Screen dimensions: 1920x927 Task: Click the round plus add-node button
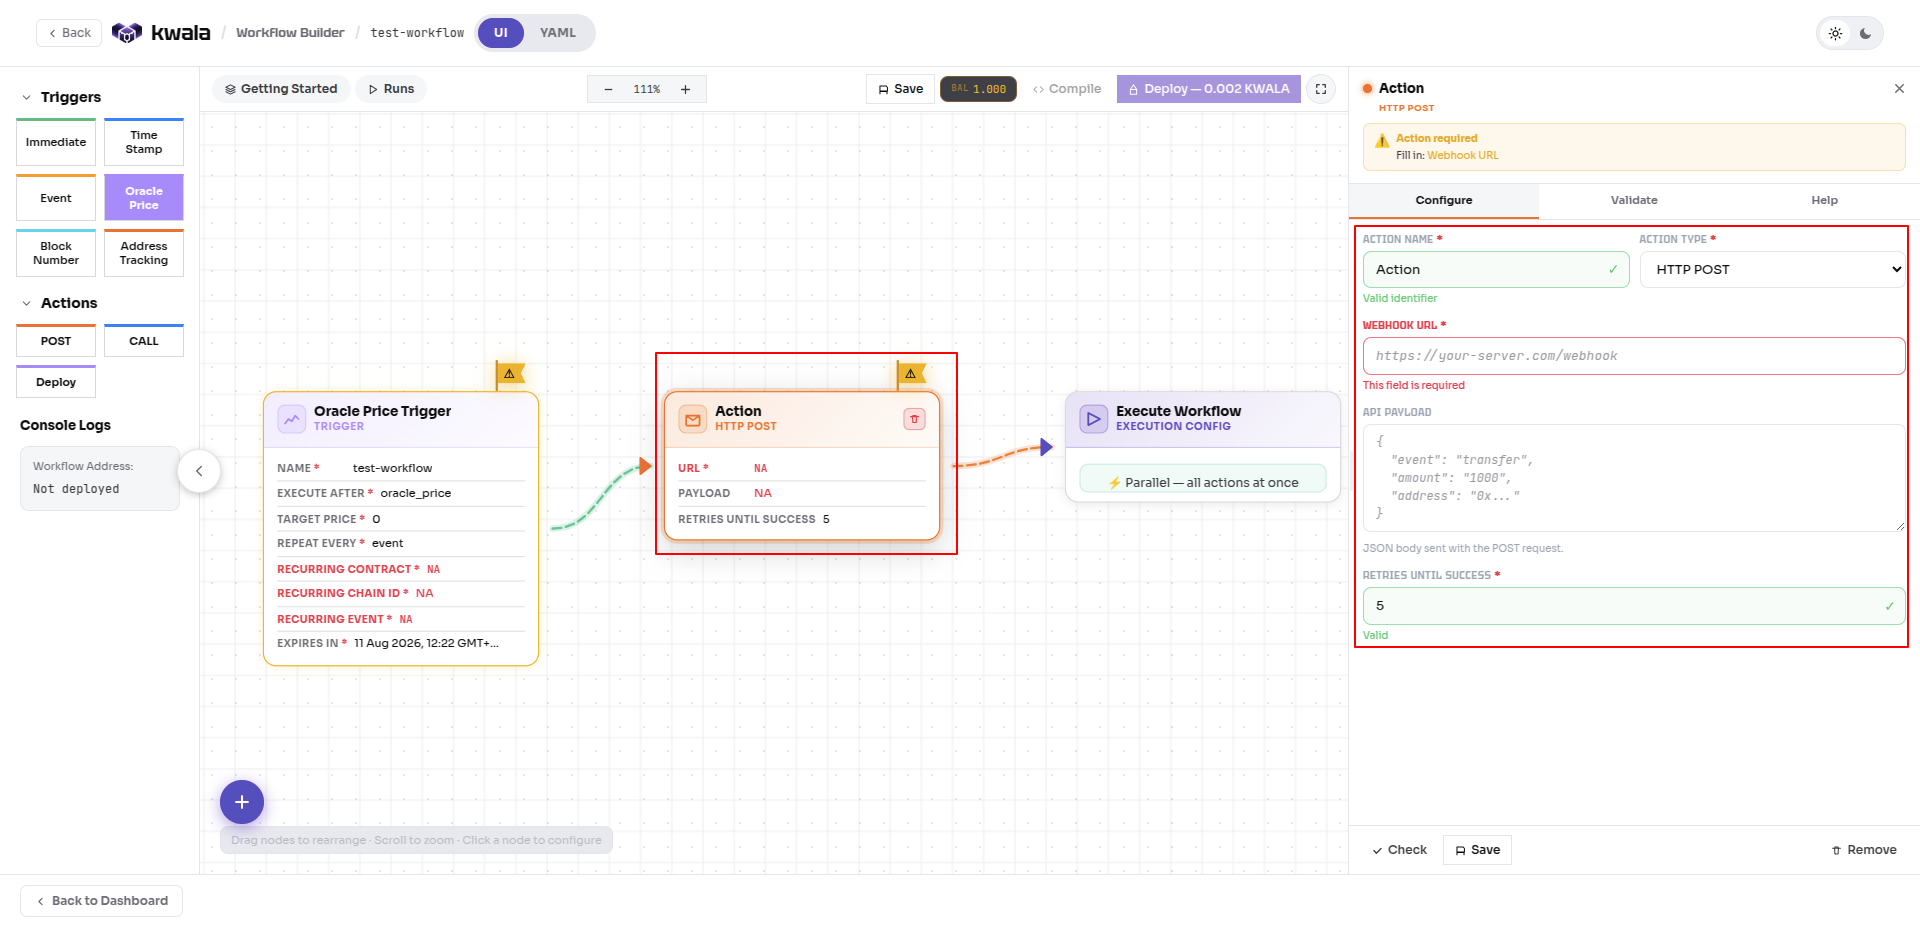(242, 802)
